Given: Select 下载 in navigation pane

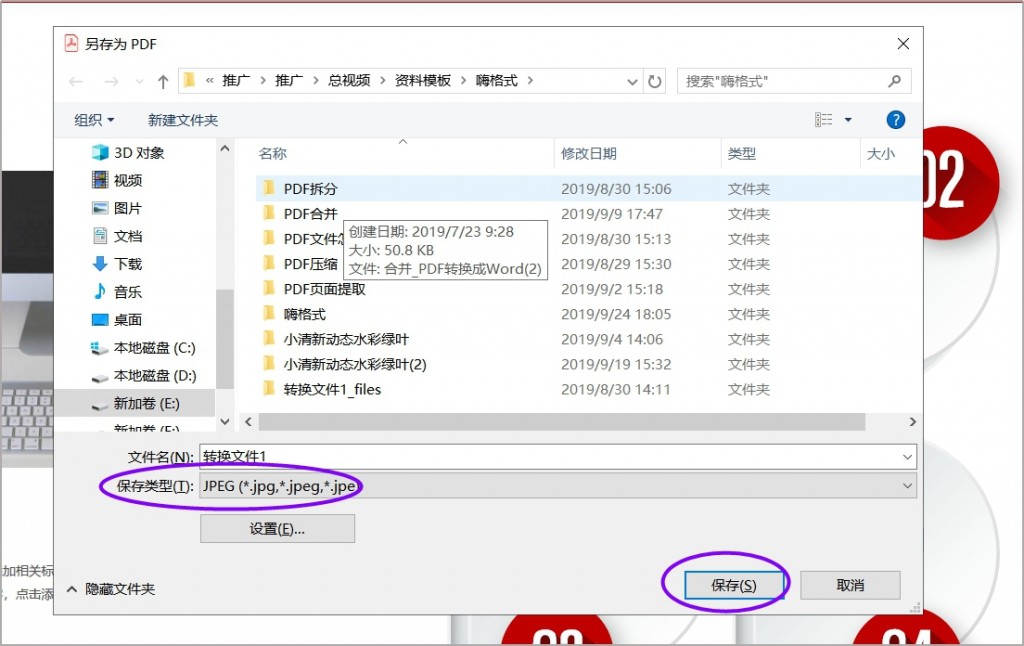Looking at the screenshot, I should pos(118,264).
